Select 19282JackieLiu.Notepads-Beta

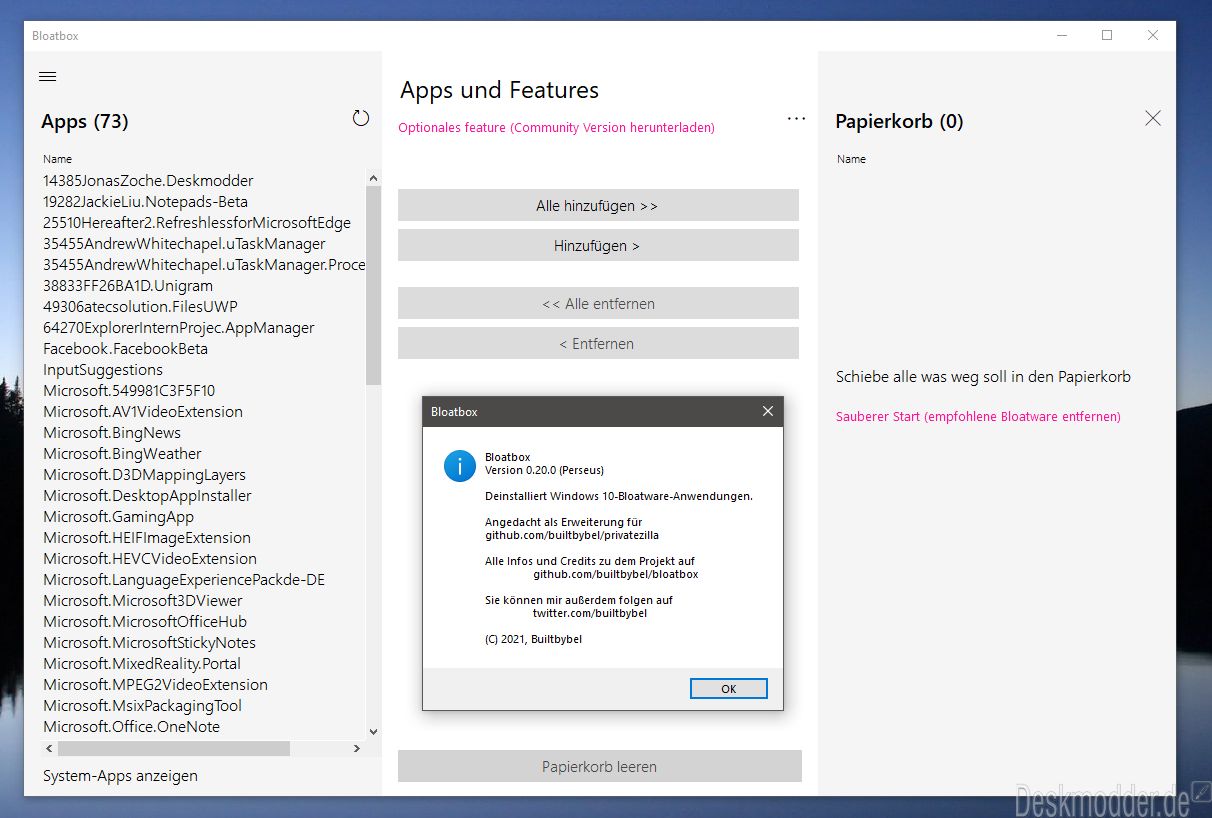(x=146, y=202)
